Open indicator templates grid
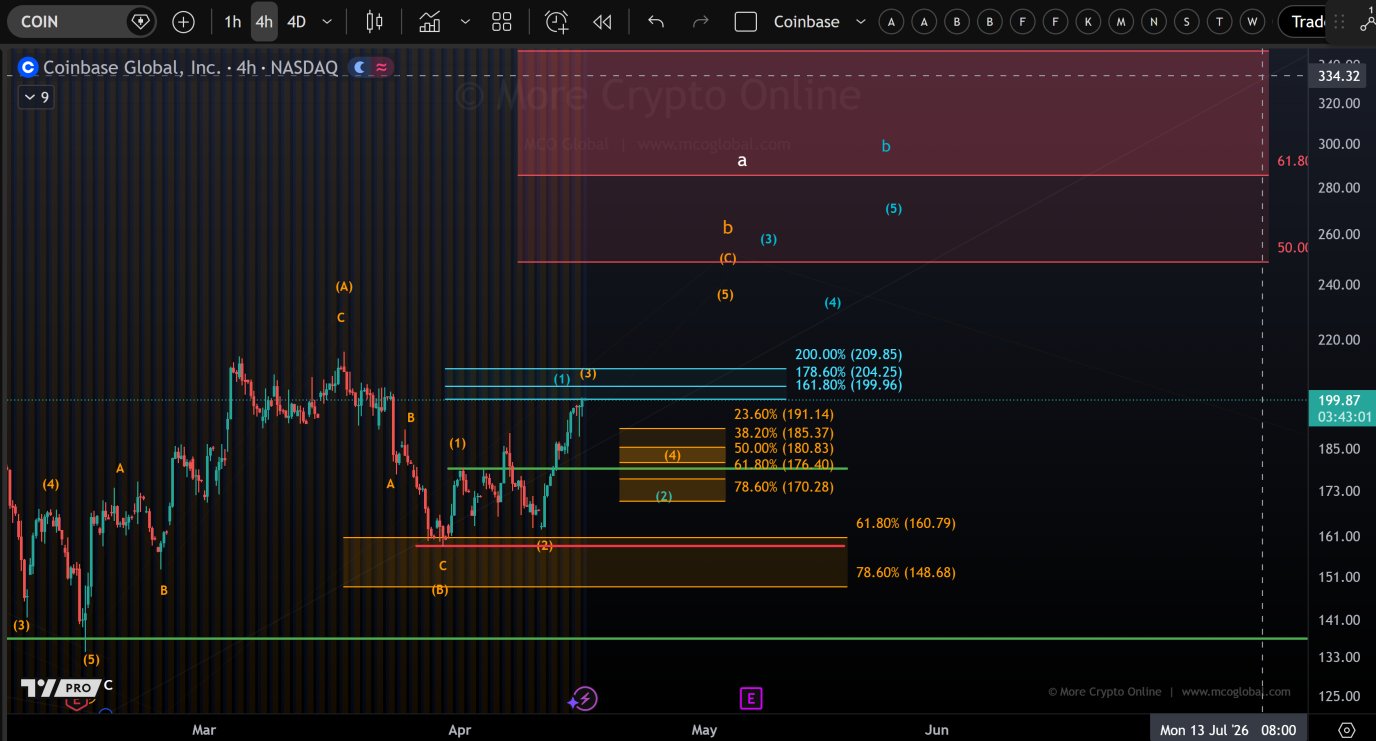This screenshot has height=741, width=1376. (x=502, y=21)
